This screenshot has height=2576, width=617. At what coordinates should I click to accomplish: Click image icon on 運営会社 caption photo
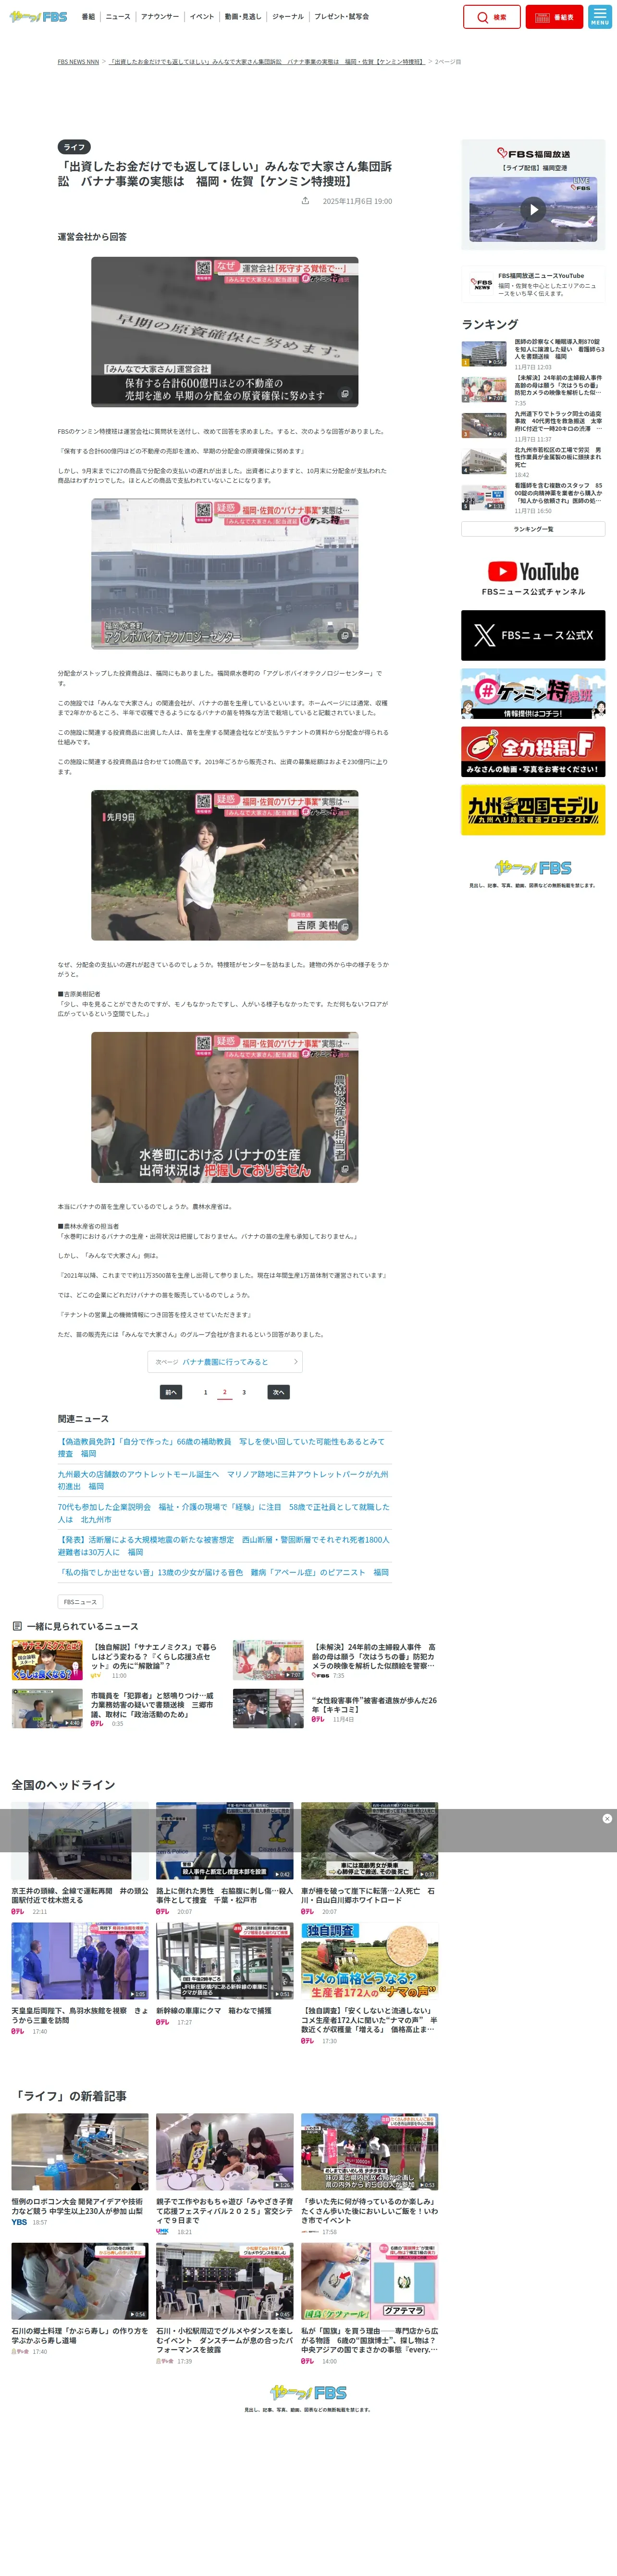click(x=344, y=394)
